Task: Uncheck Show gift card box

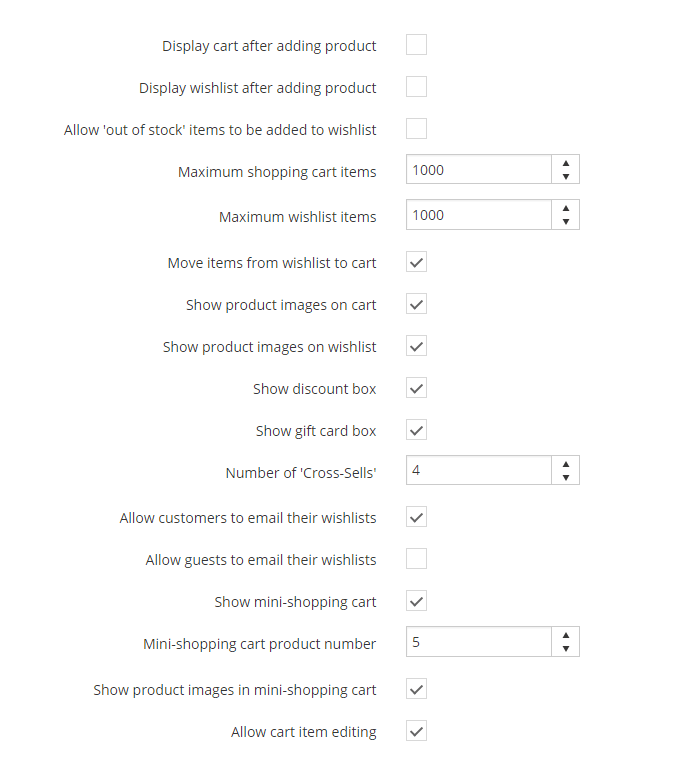Action: [x=416, y=430]
